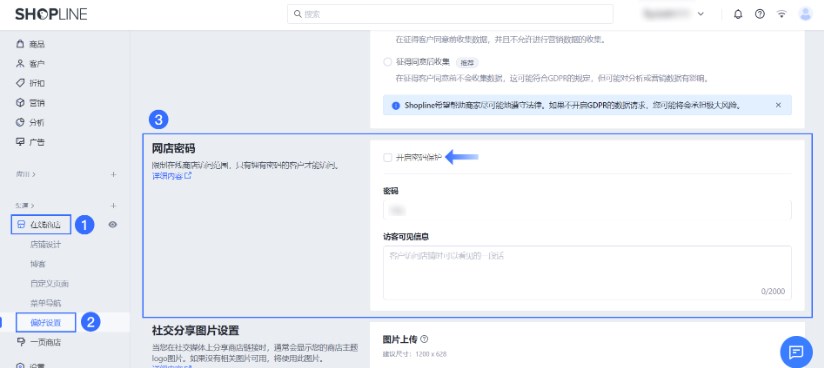The width and height of the screenshot is (824, 368).
Task: Select 偏好设置 preferences menu item
Action: click(46, 322)
